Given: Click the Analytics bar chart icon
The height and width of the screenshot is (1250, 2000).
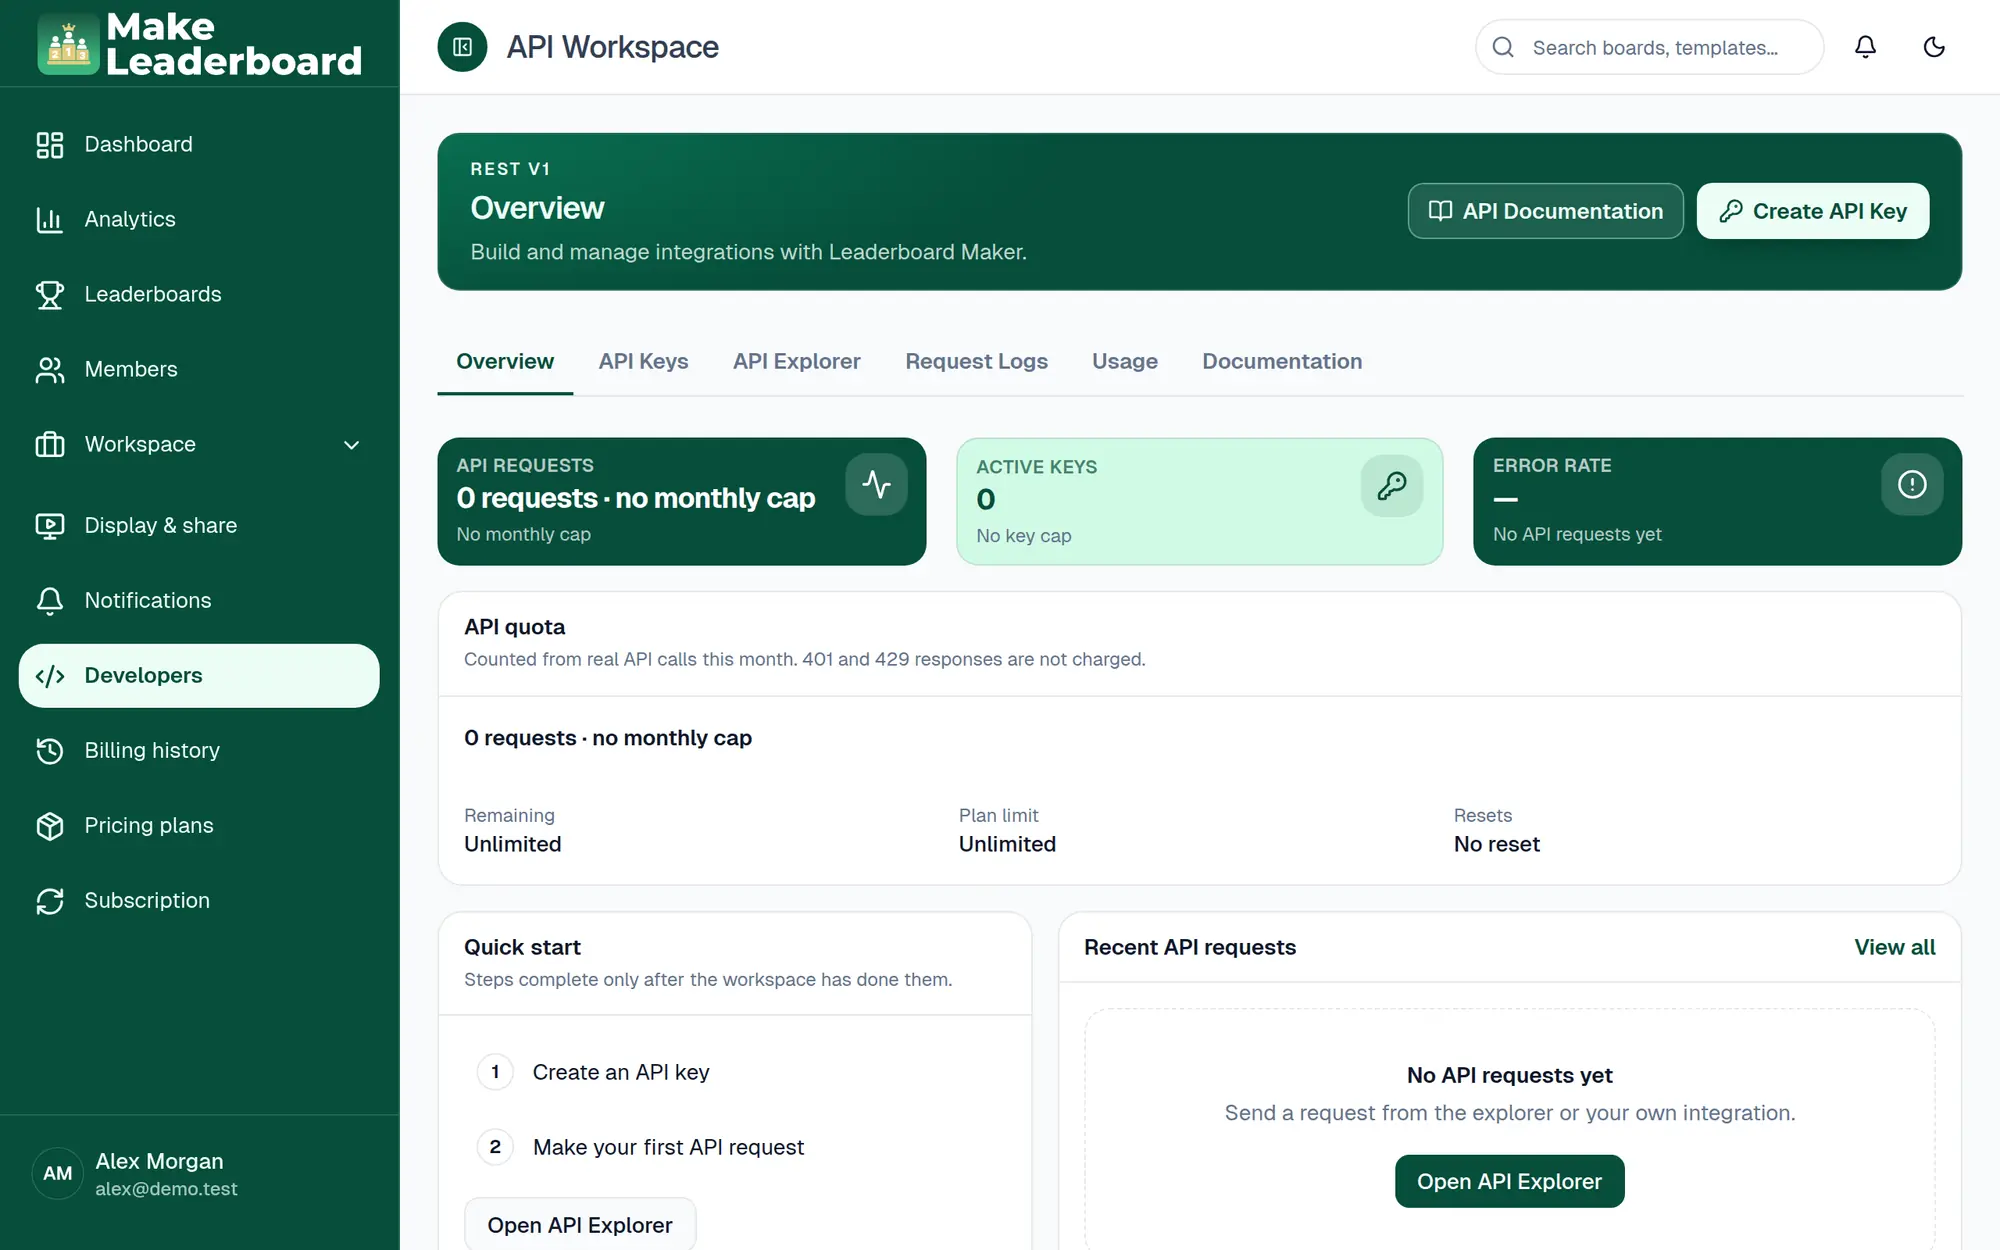Looking at the screenshot, I should point(50,220).
